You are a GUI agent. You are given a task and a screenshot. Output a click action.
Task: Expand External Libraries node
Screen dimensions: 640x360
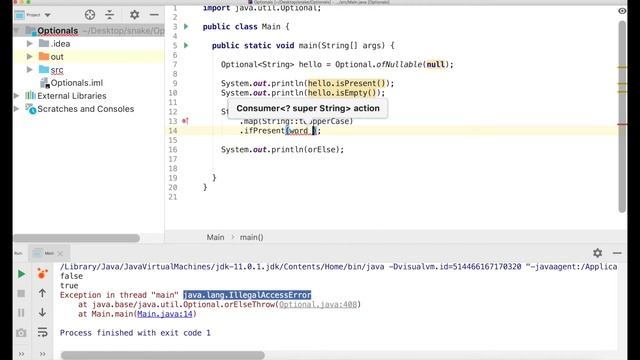click(16, 96)
